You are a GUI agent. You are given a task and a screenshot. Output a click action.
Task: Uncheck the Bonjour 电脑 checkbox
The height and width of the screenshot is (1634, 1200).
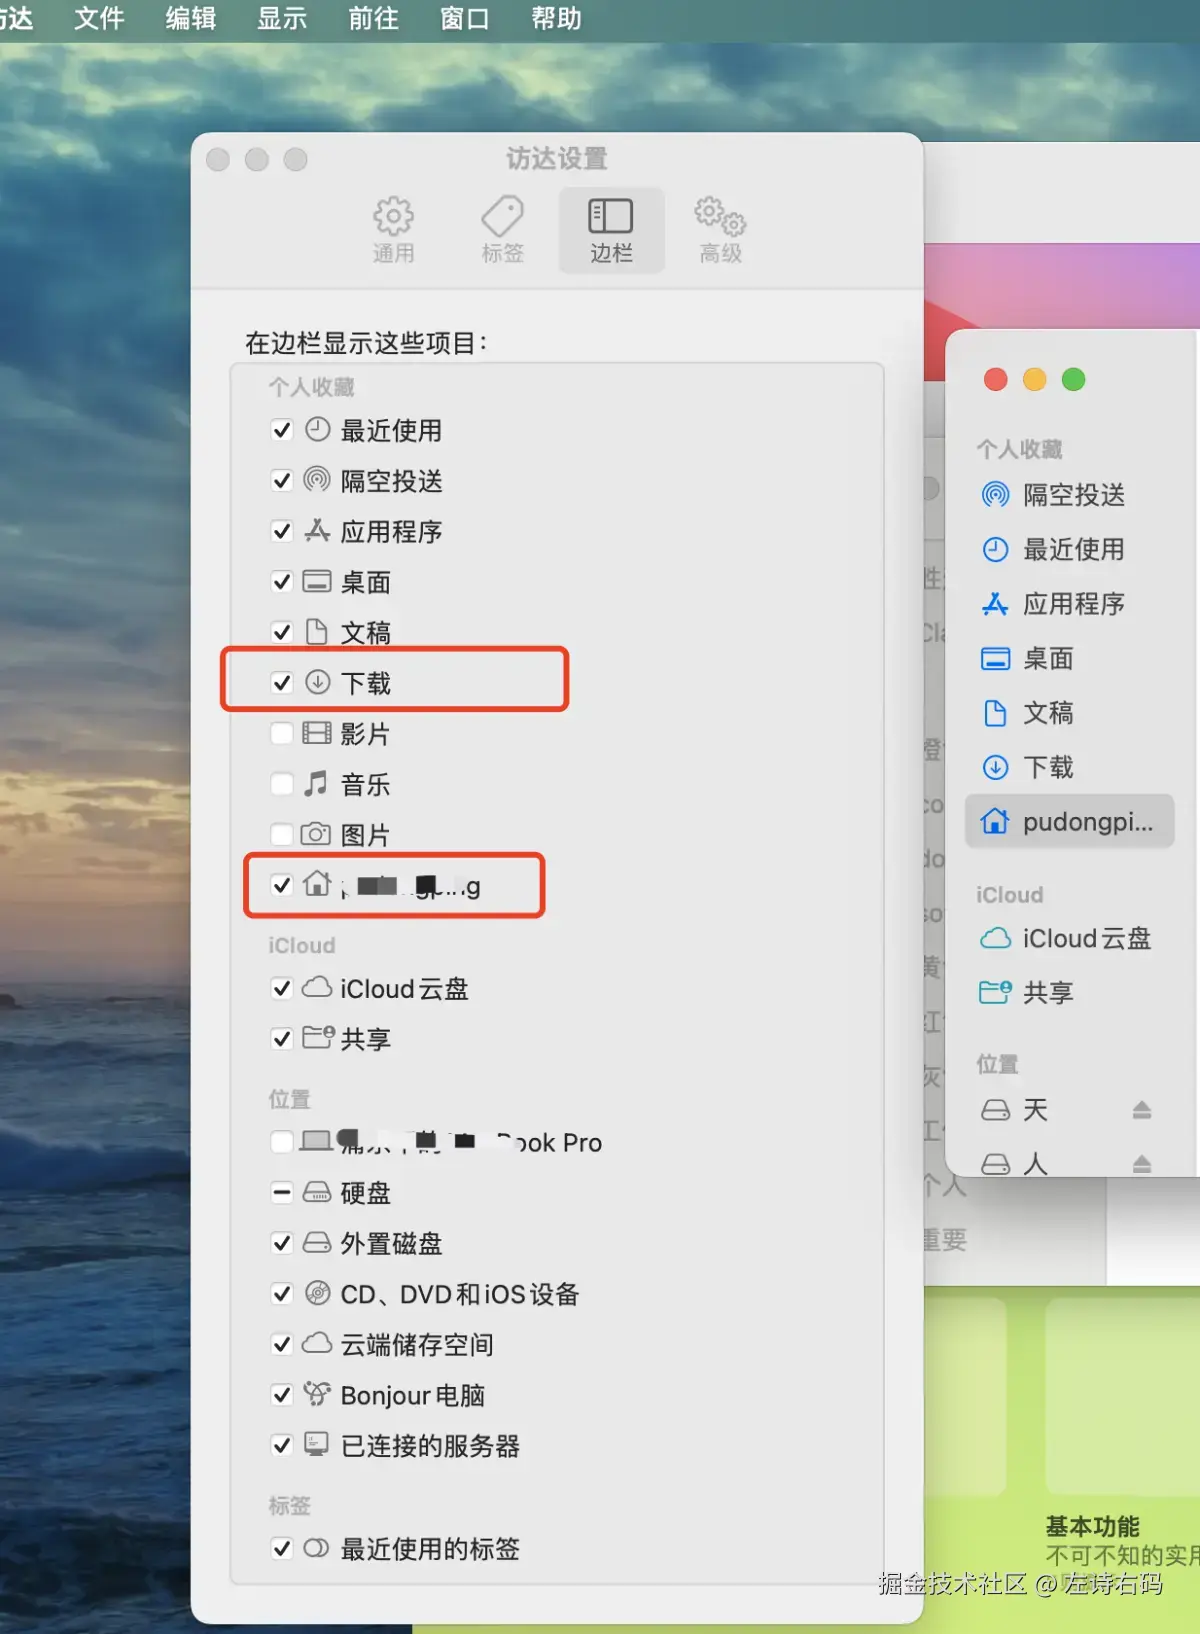(282, 1394)
